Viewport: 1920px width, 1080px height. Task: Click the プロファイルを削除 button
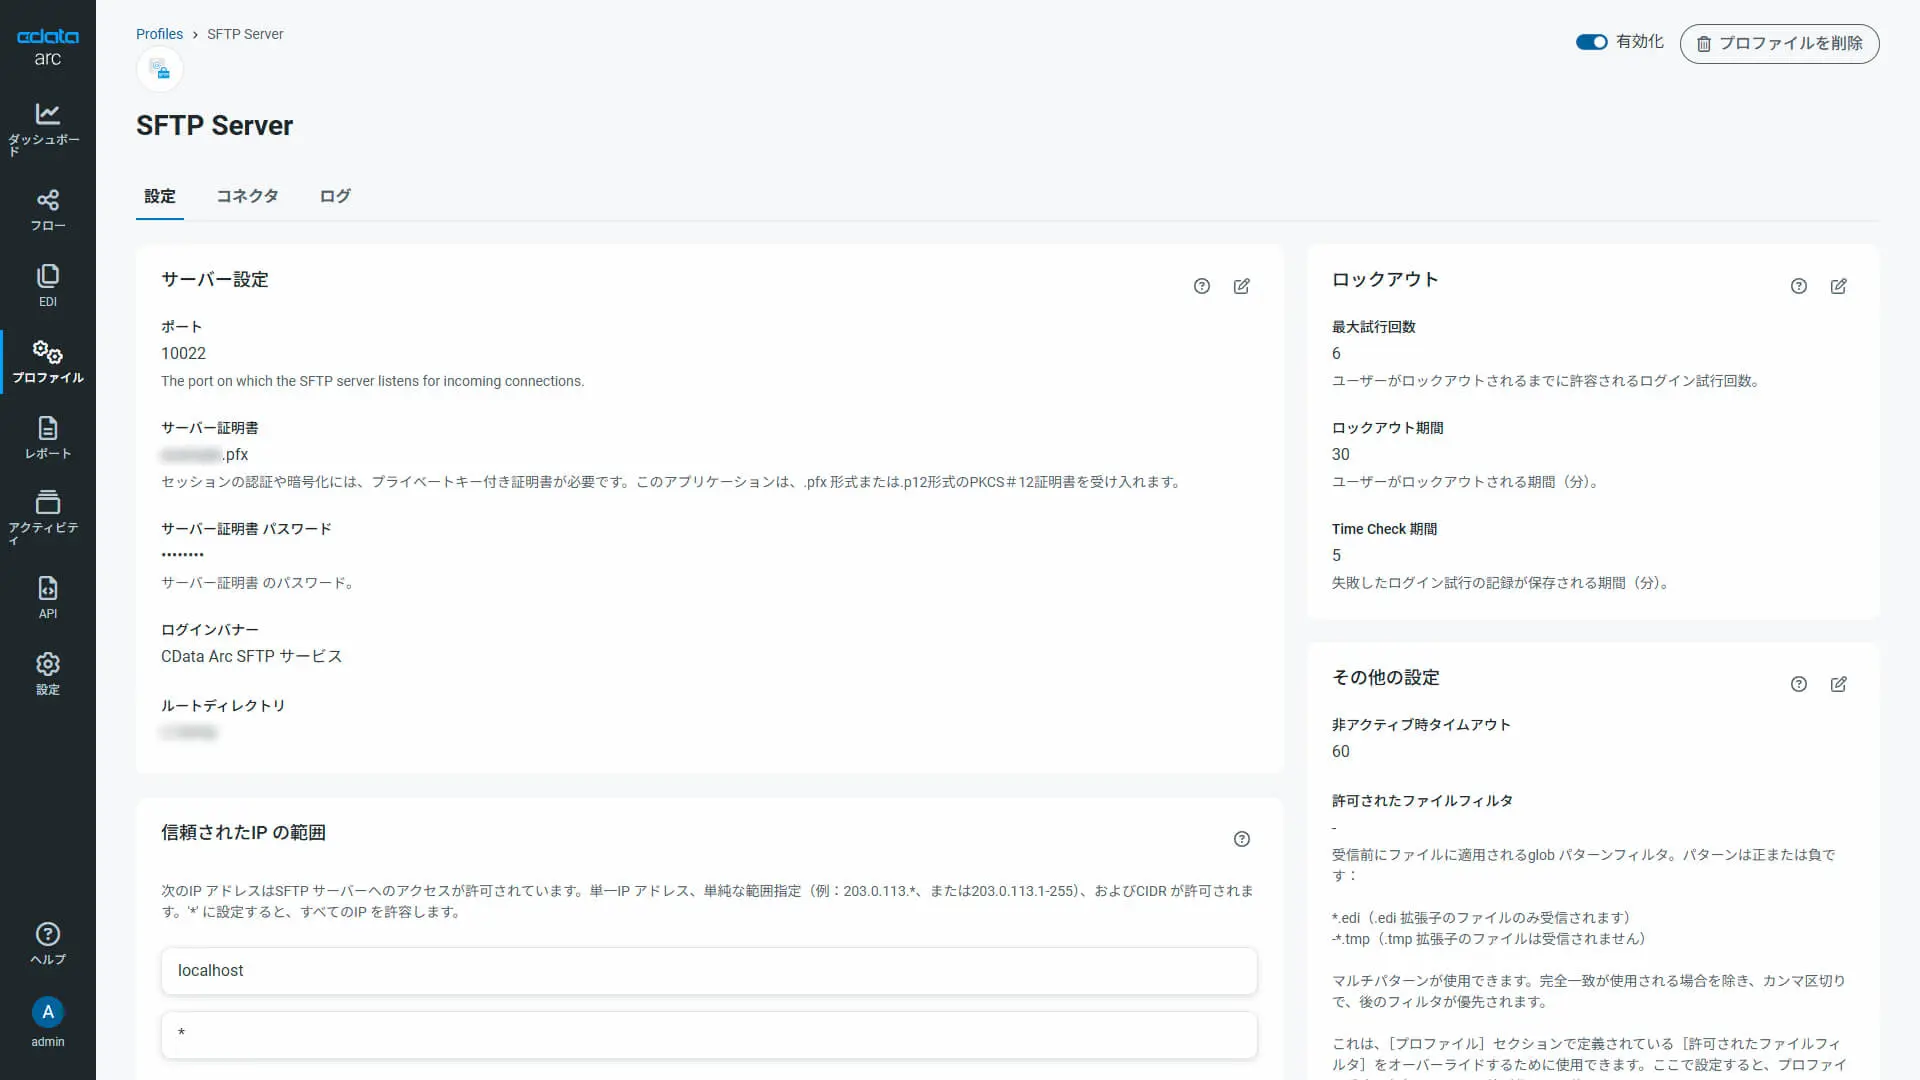click(1779, 44)
